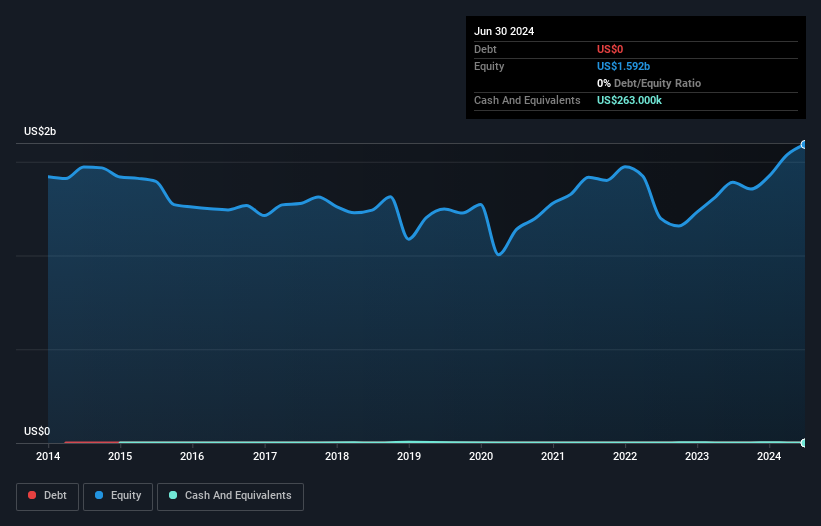Select the 2017 x-axis label
The height and width of the screenshot is (526, 821).
coord(265,456)
